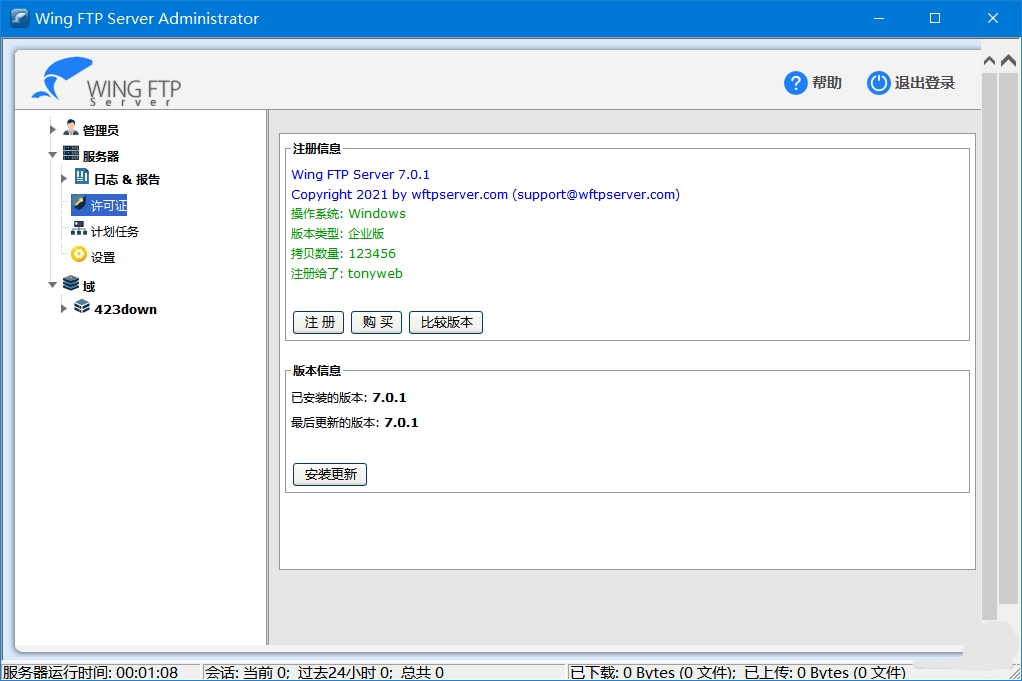
Task: Open the 比较版本 comparison button
Action: tap(445, 322)
